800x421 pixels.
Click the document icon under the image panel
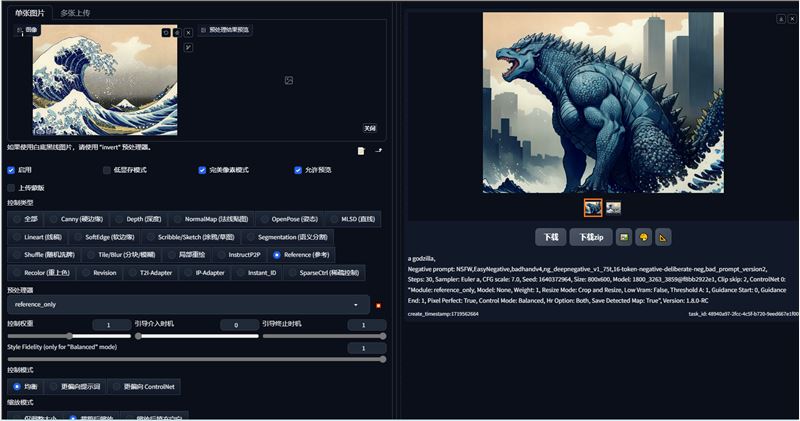click(361, 151)
